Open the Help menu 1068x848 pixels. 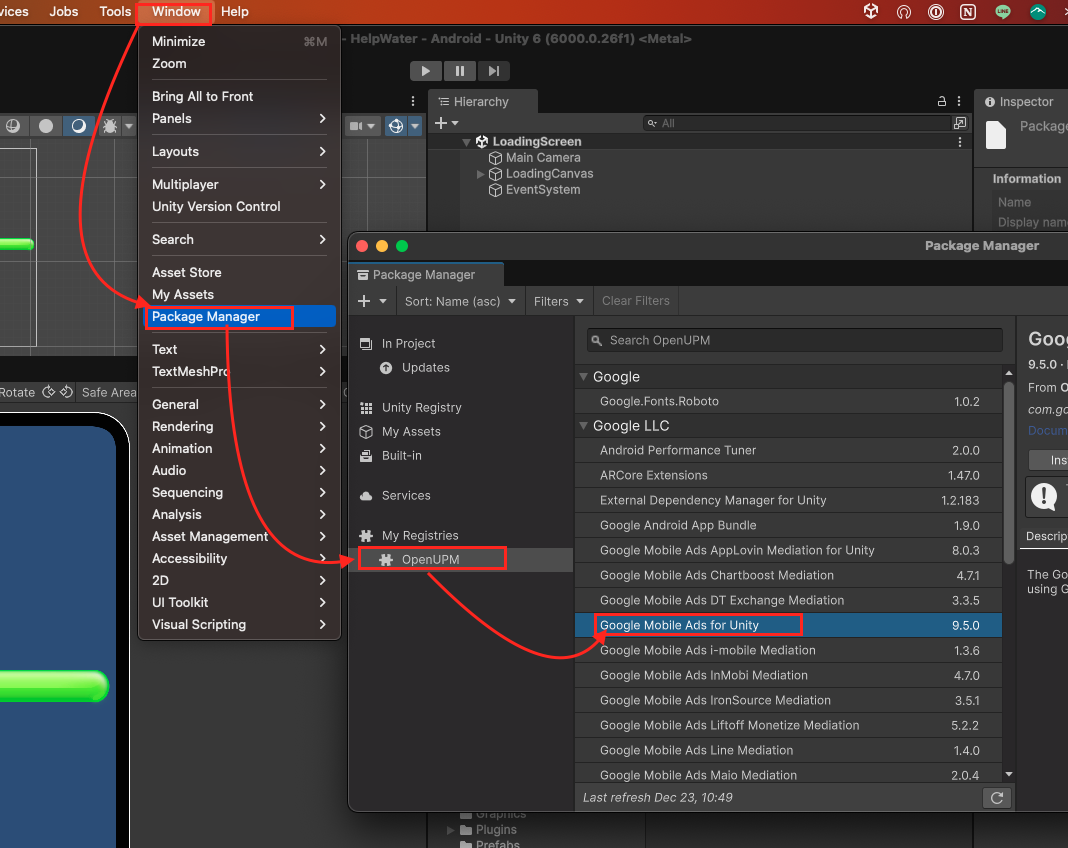tap(235, 12)
